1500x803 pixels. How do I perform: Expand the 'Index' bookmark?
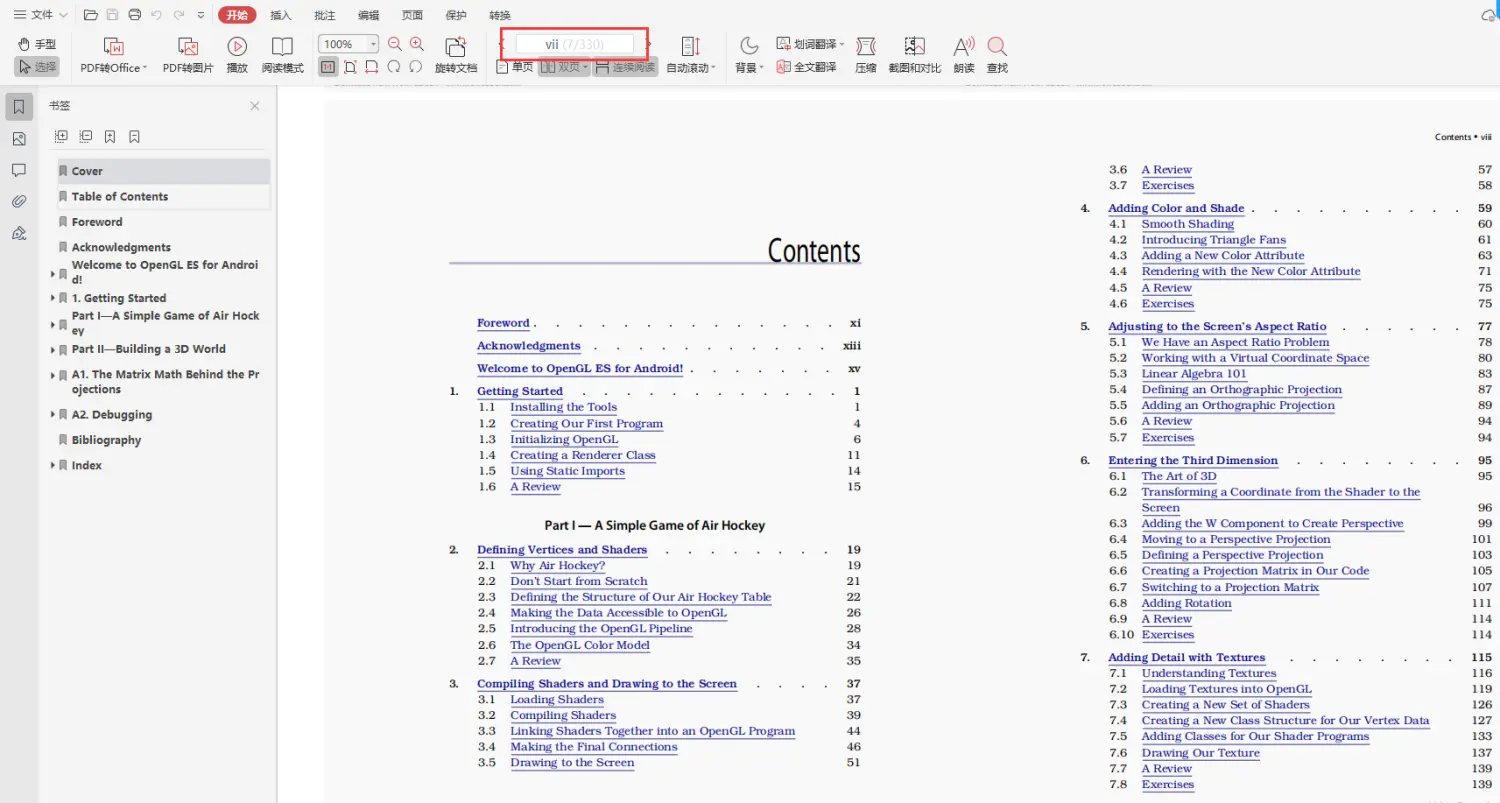[x=53, y=465]
